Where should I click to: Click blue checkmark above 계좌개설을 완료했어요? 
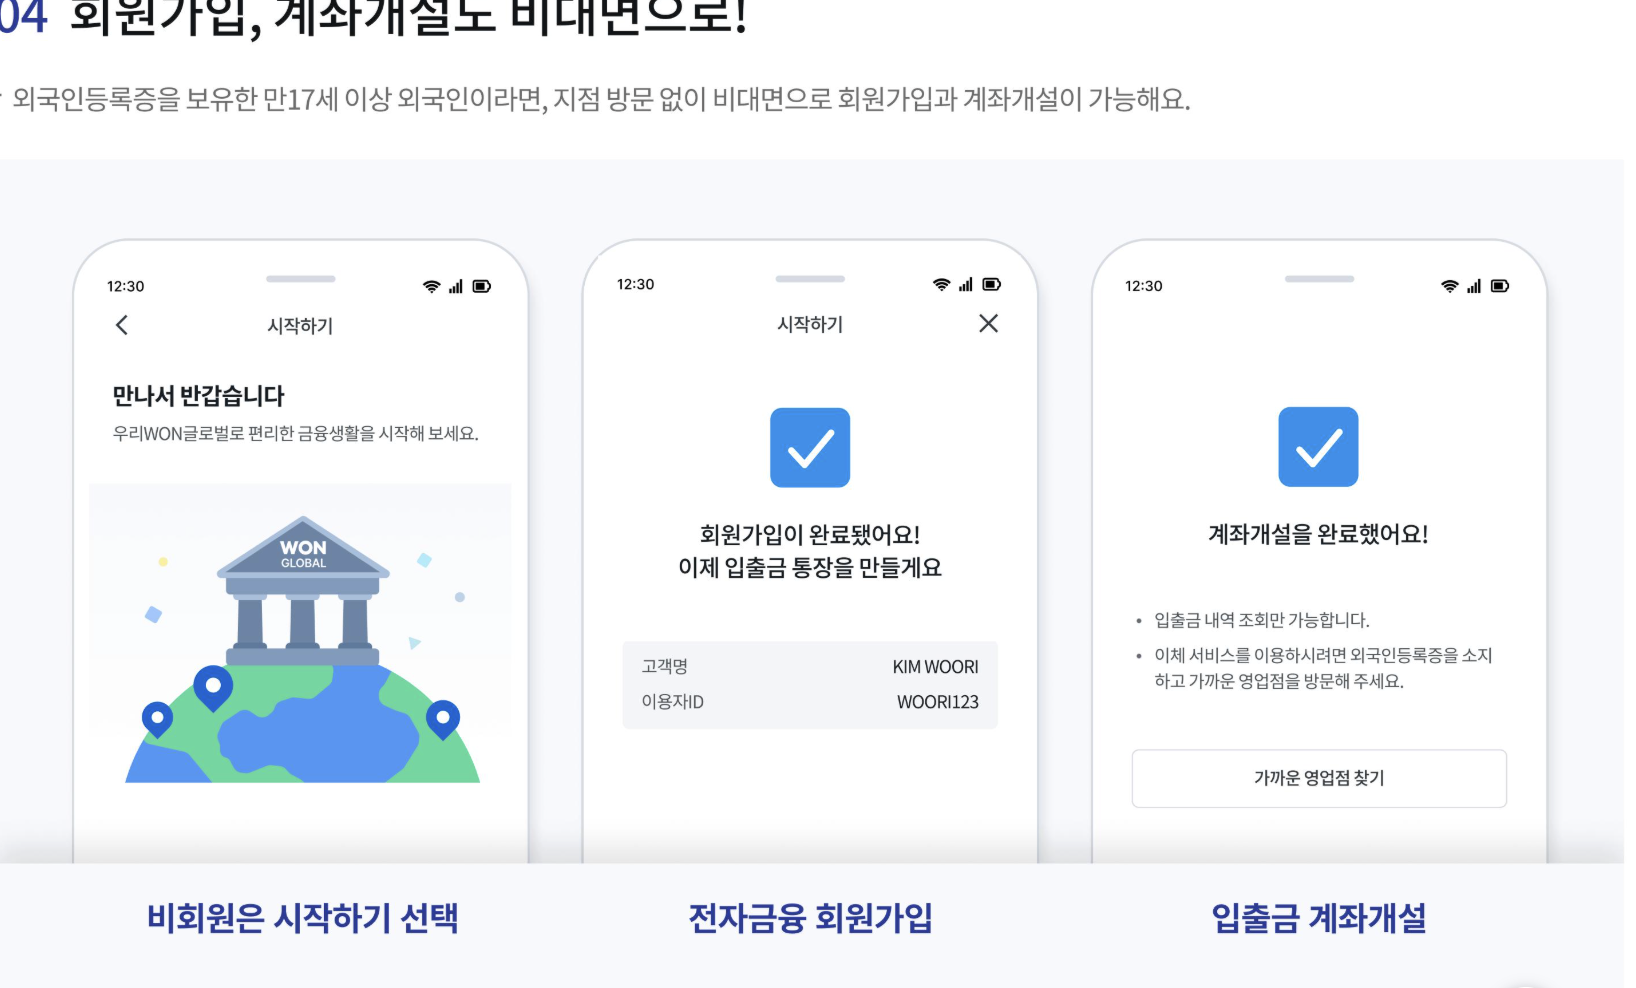pyautogui.click(x=1318, y=446)
